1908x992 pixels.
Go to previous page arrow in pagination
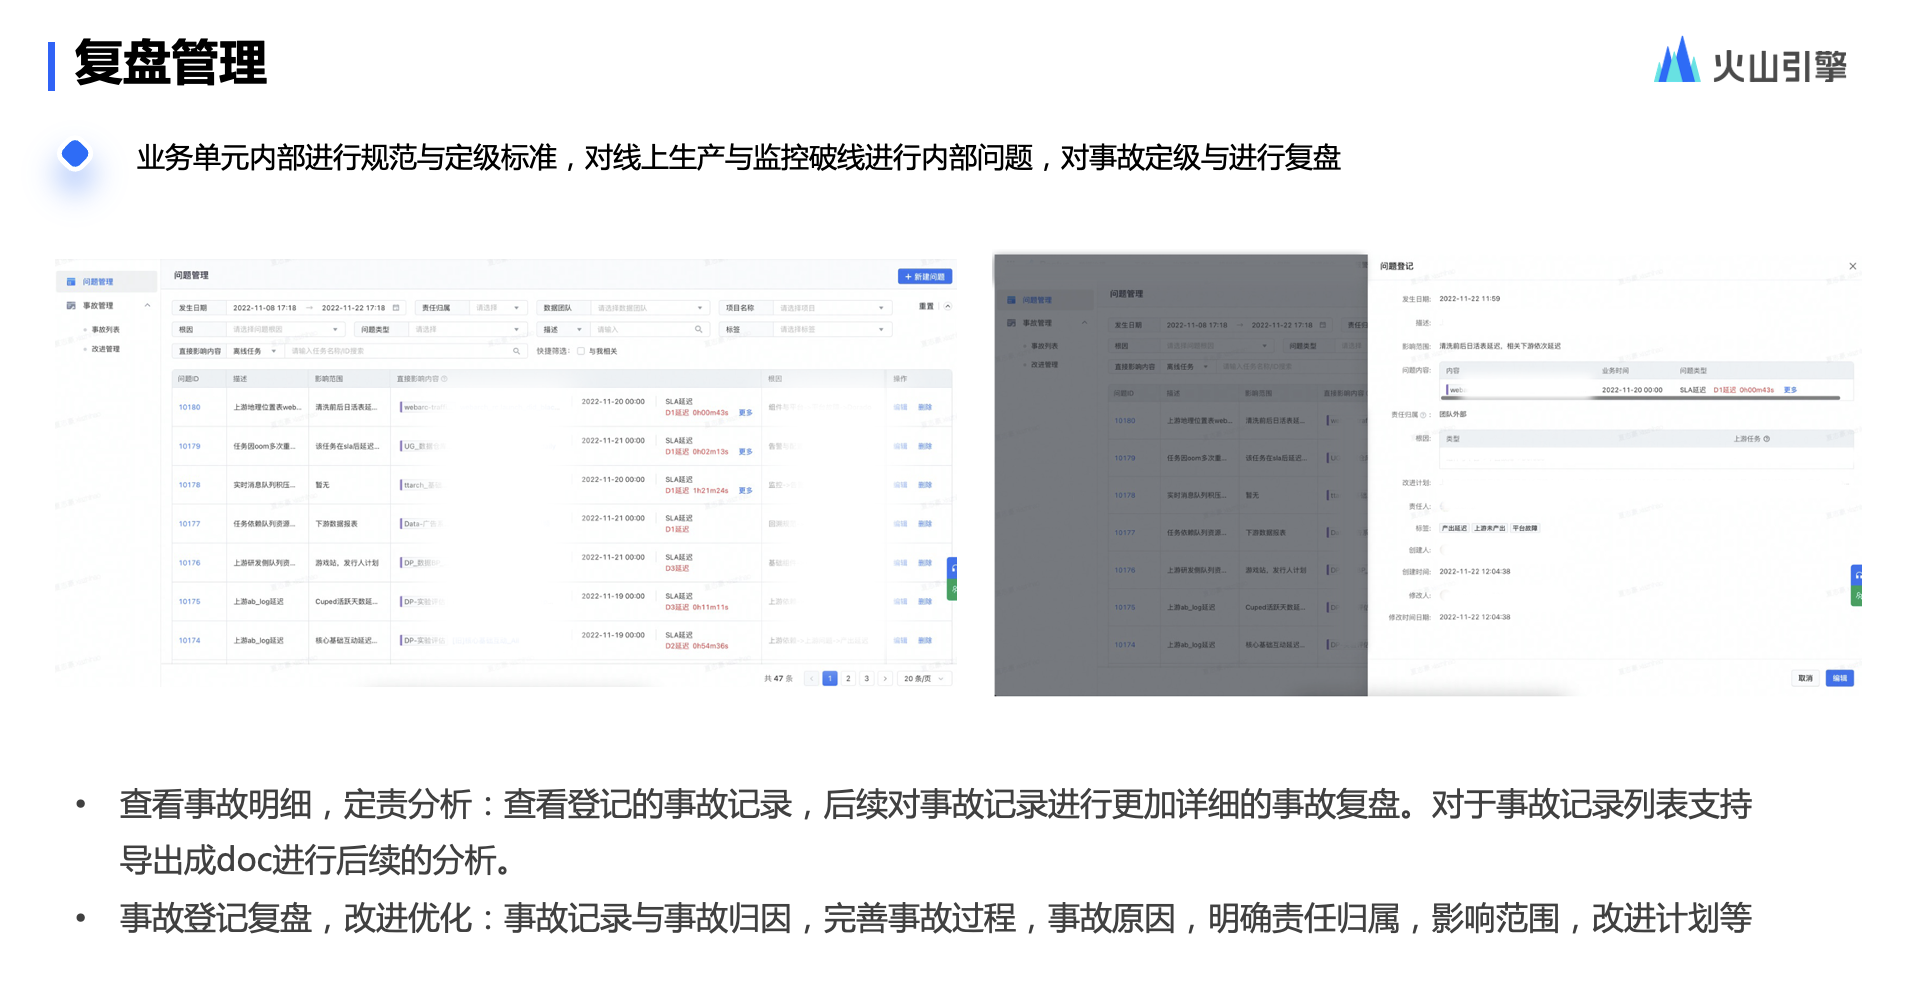point(811,679)
